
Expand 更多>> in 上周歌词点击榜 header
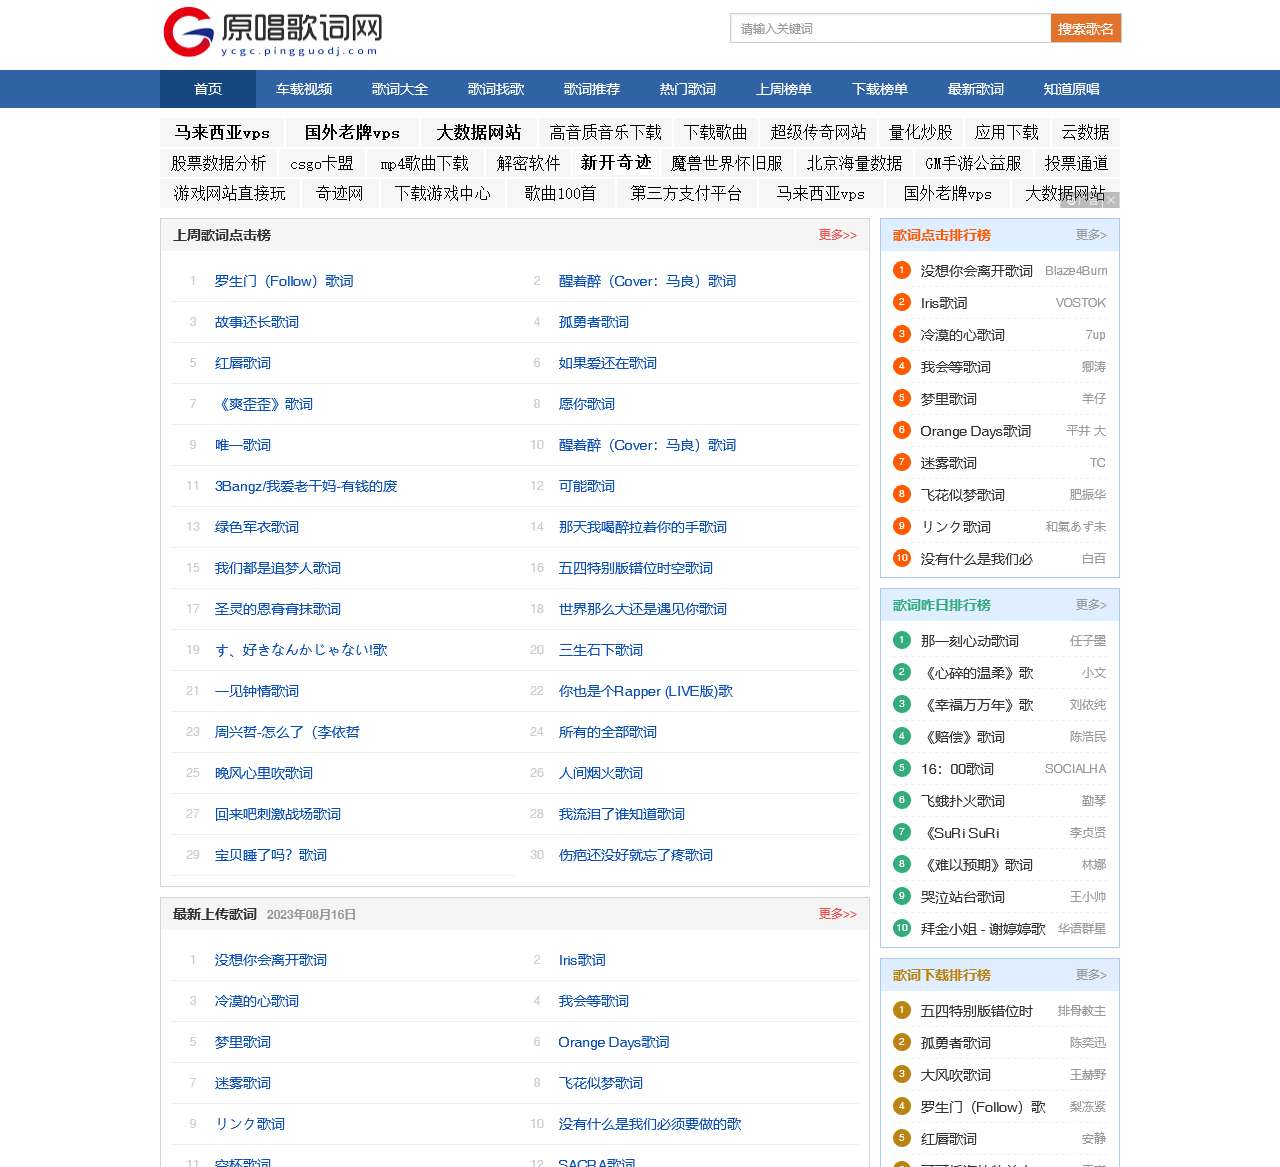[837, 235]
